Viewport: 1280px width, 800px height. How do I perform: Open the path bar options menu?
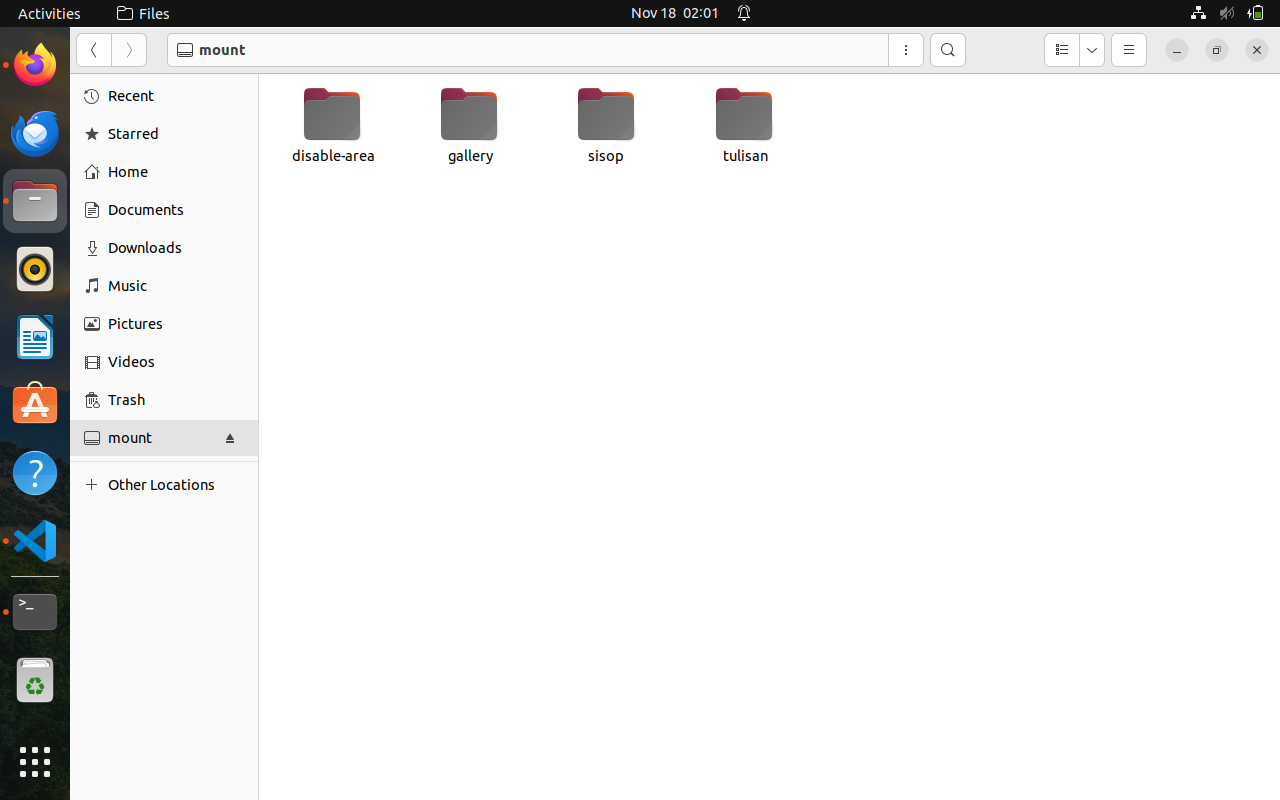click(906, 50)
